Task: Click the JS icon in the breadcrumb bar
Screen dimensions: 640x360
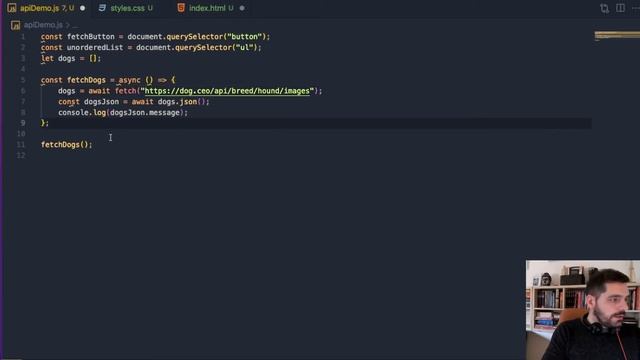Action: (x=16, y=25)
